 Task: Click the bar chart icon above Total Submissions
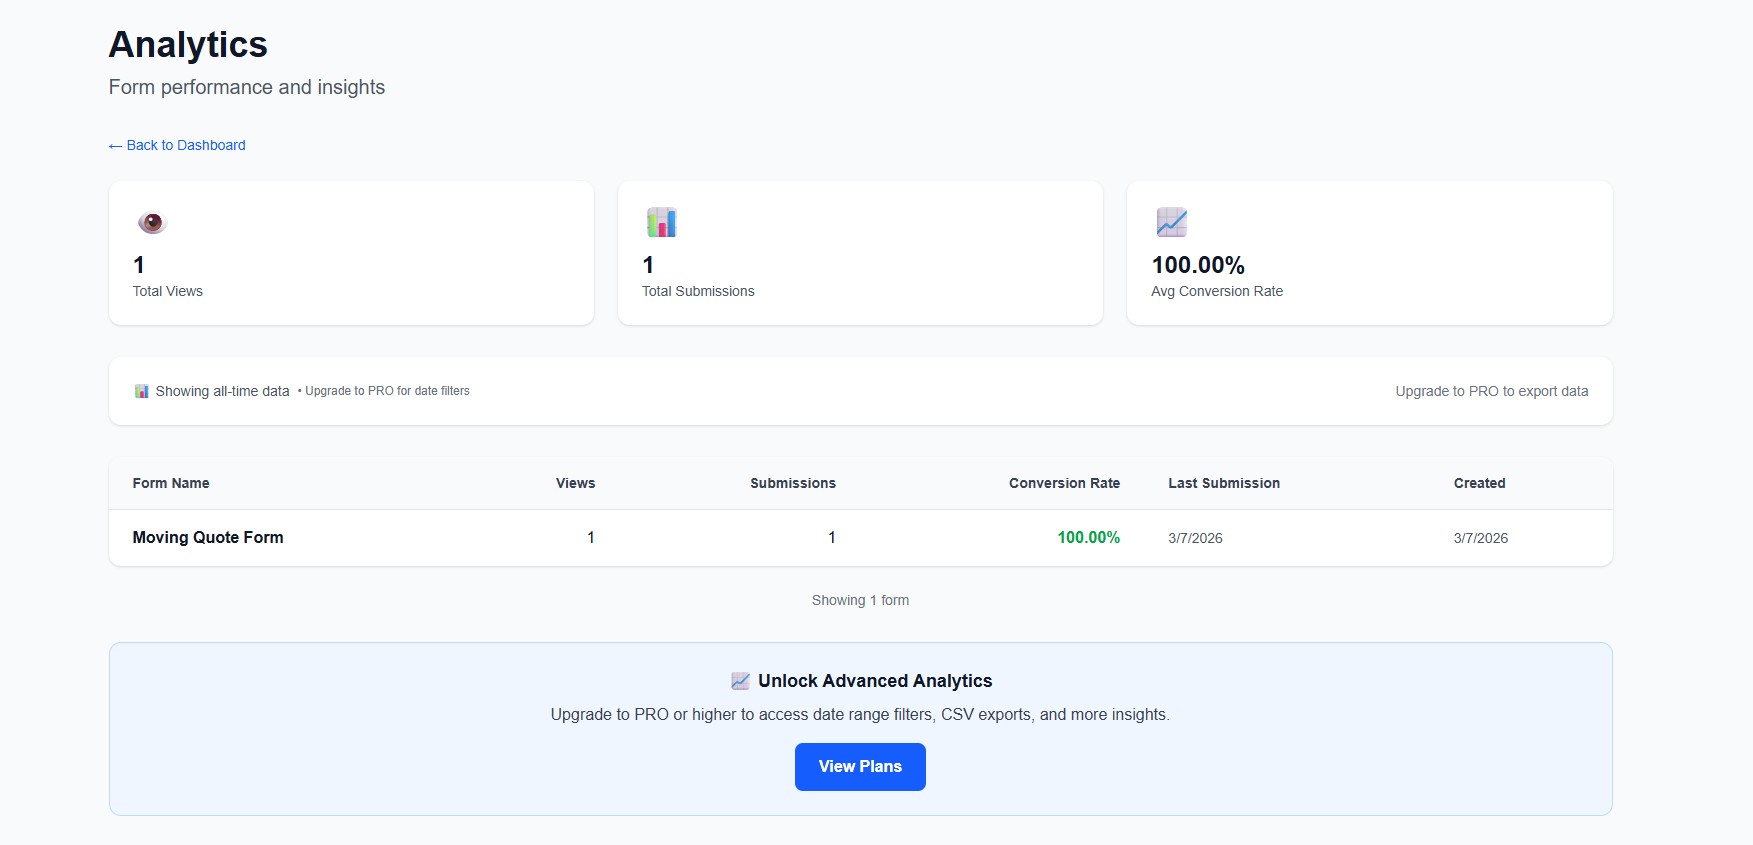(x=661, y=222)
